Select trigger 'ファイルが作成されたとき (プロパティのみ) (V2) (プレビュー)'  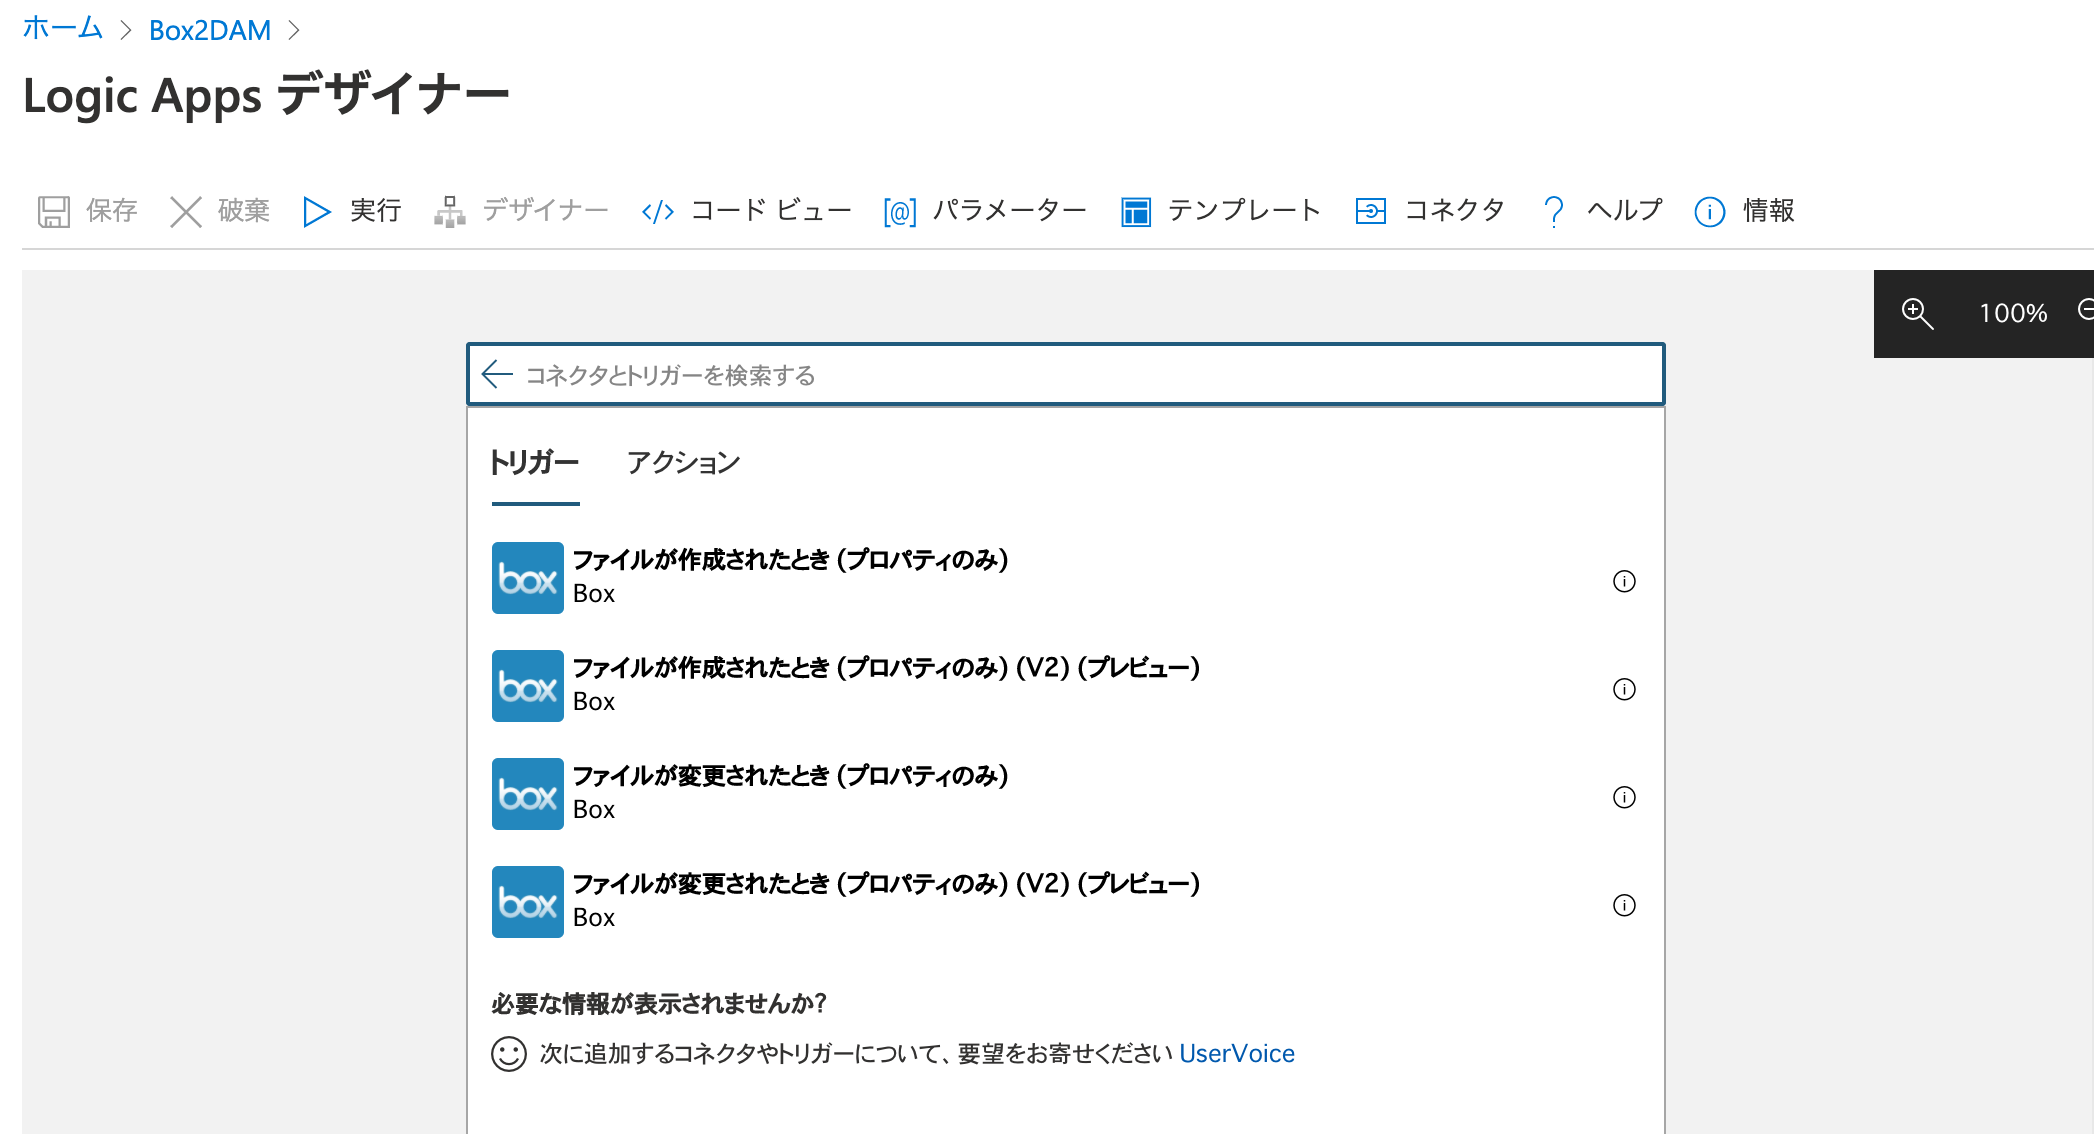pyautogui.click(x=1066, y=686)
